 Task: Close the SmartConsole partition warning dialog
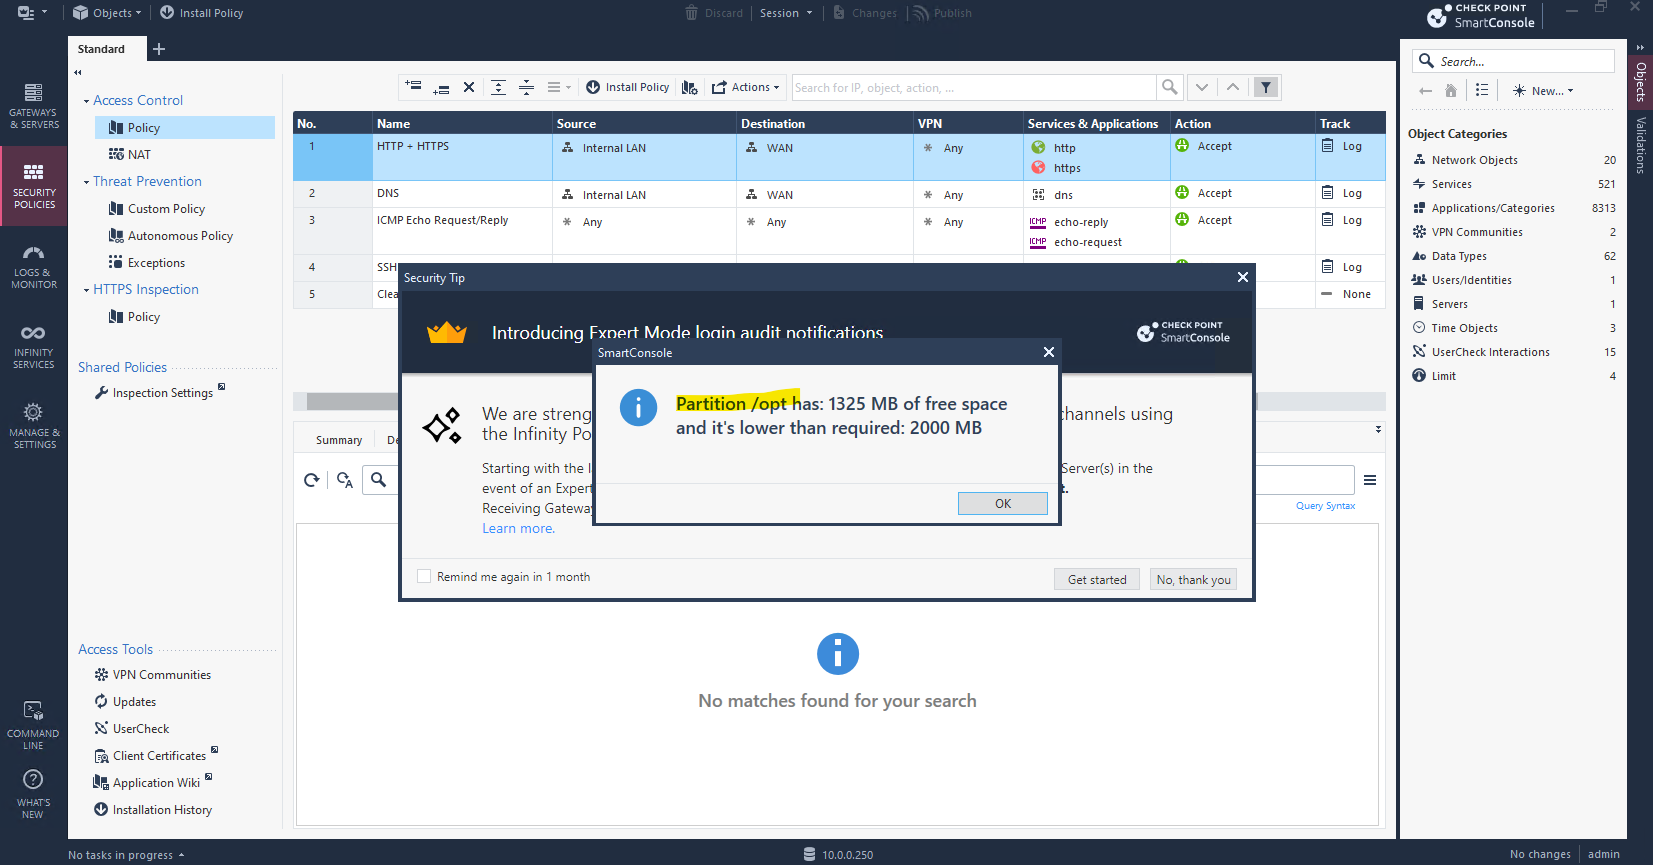tap(1048, 352)
